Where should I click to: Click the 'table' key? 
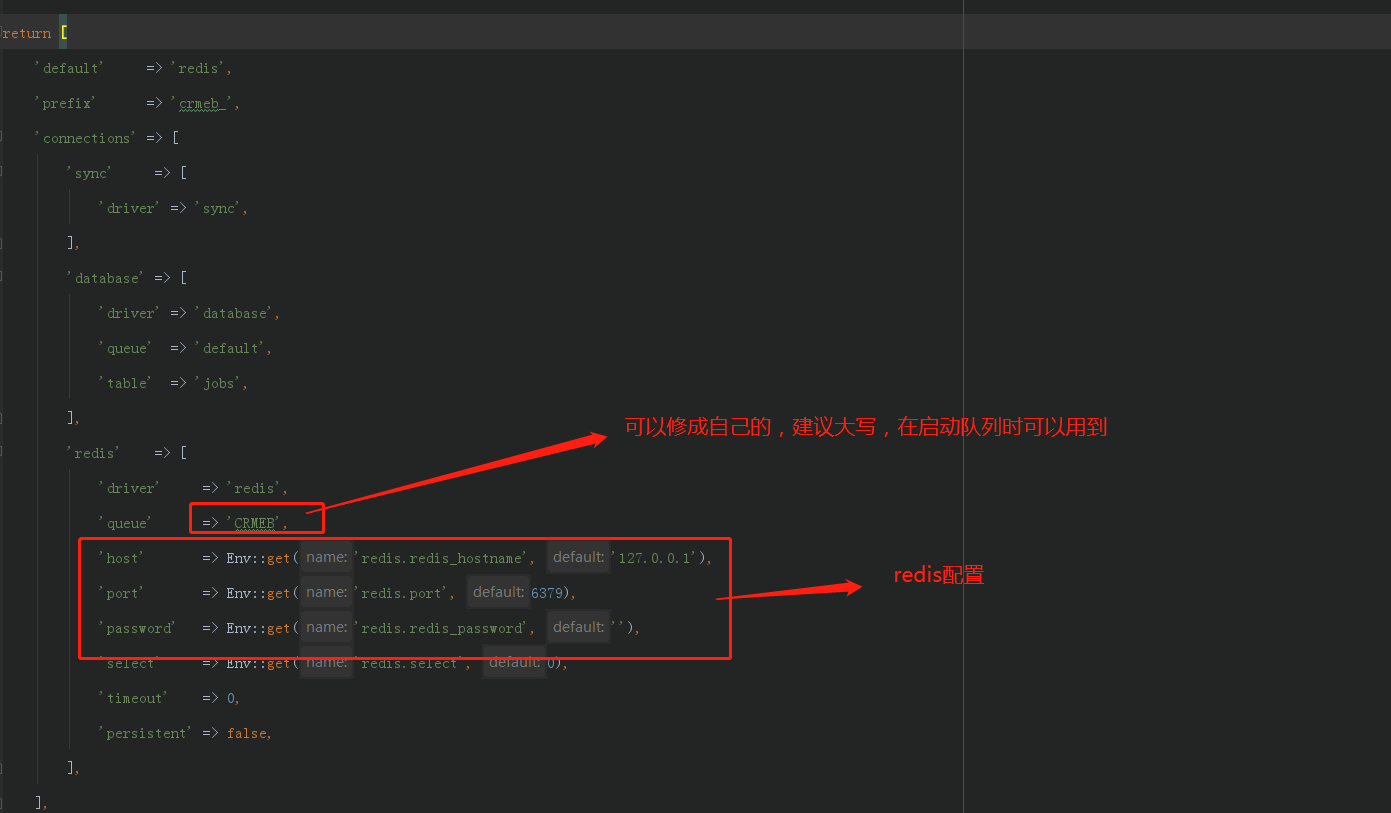click(124, 383)
